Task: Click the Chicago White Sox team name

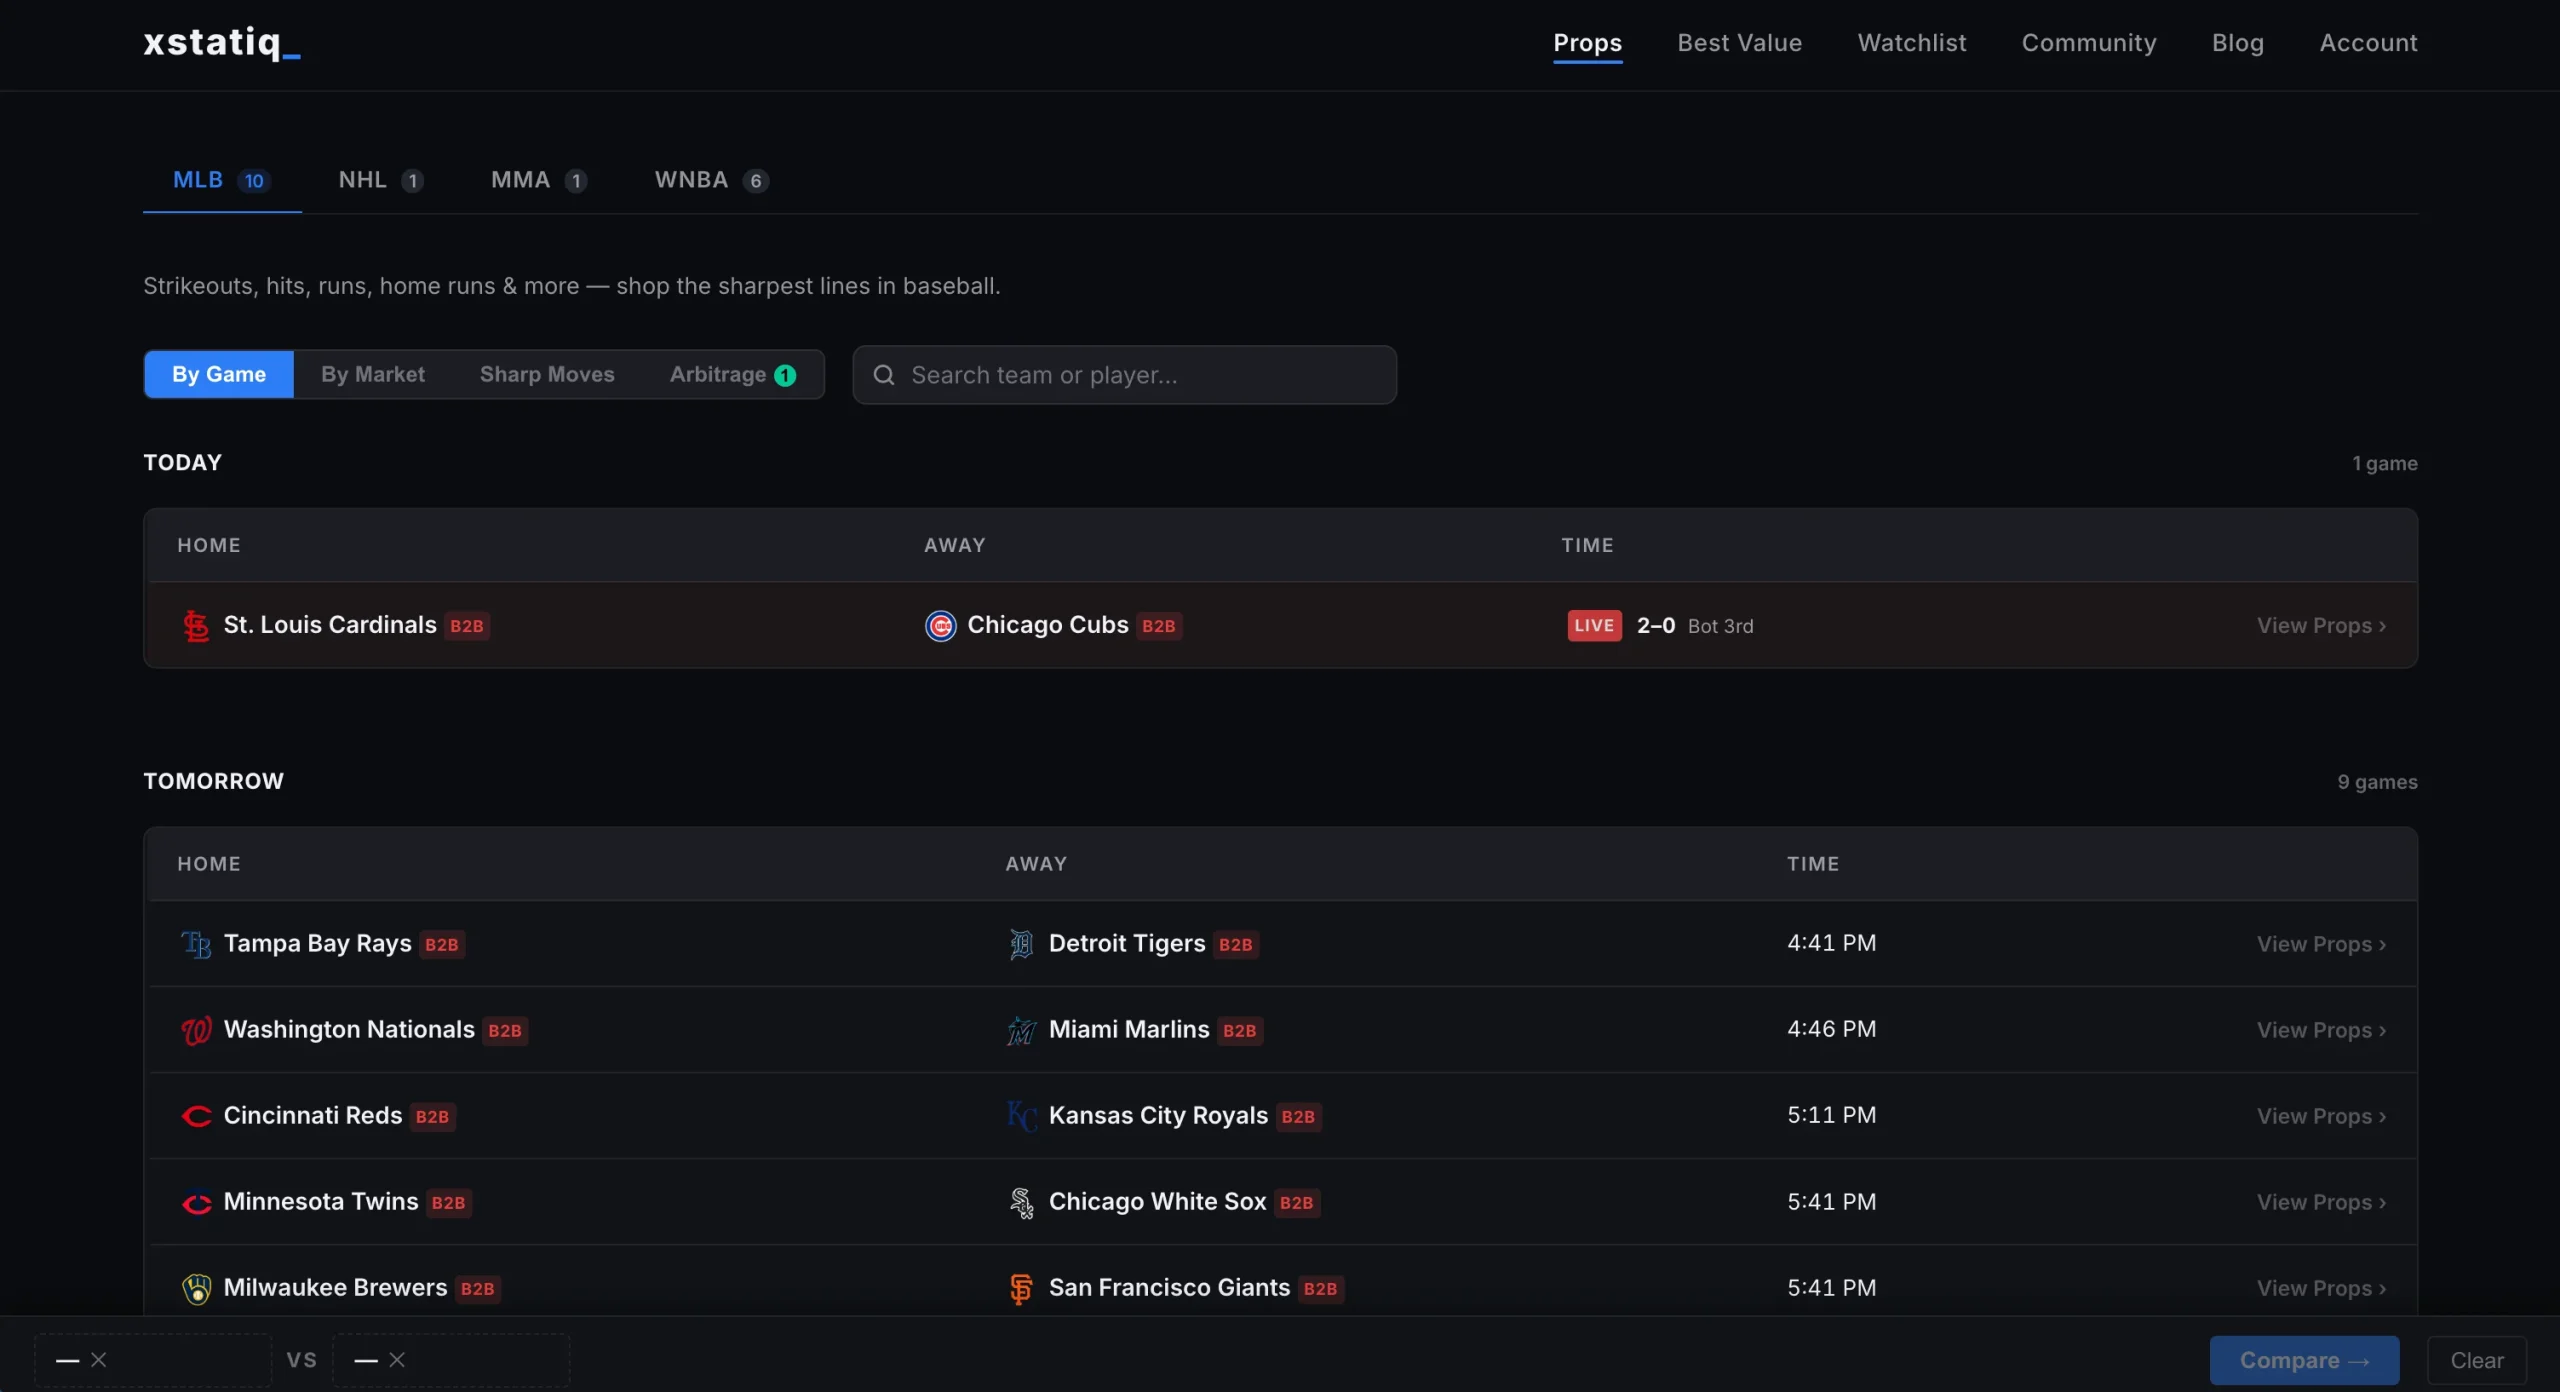Action: click(1157, 1201)
